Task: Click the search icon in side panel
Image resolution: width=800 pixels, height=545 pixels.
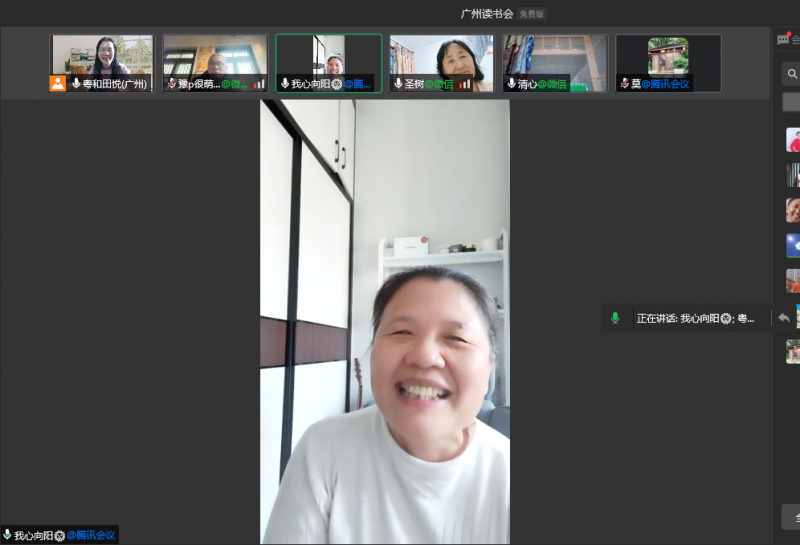Action: (x=792, y=74)
